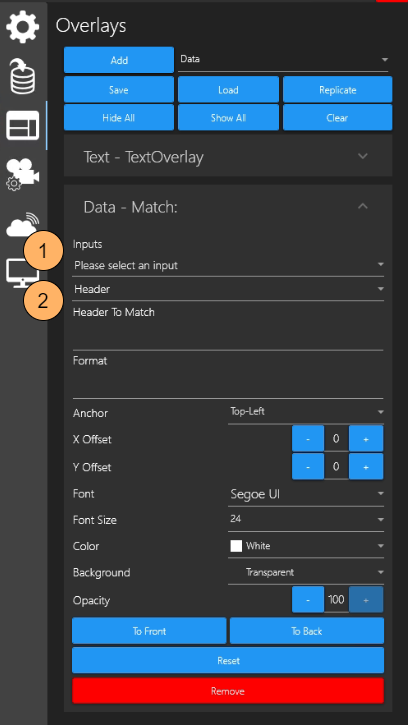Click the Add overlay button
The image size is (408, 725).
click(x=119, y=60)
